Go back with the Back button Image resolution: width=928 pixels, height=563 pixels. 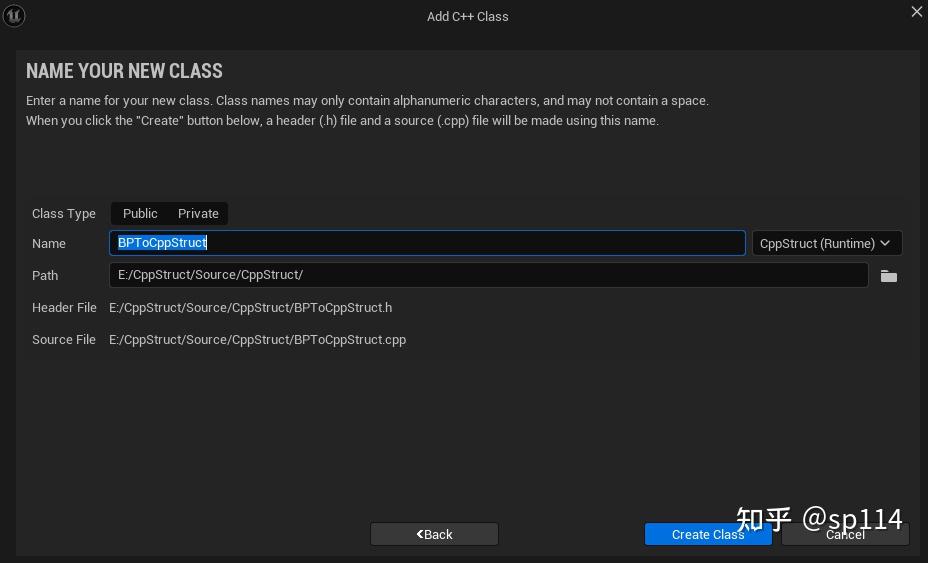coord(434,534)
